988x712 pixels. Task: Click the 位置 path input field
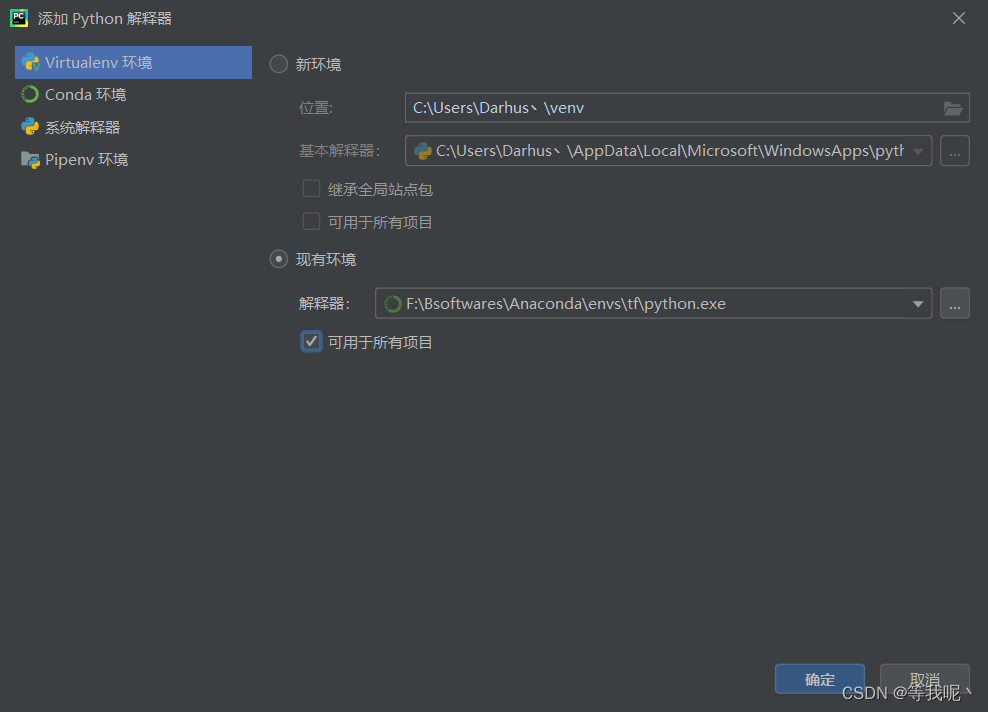click(x=687, y=108)
